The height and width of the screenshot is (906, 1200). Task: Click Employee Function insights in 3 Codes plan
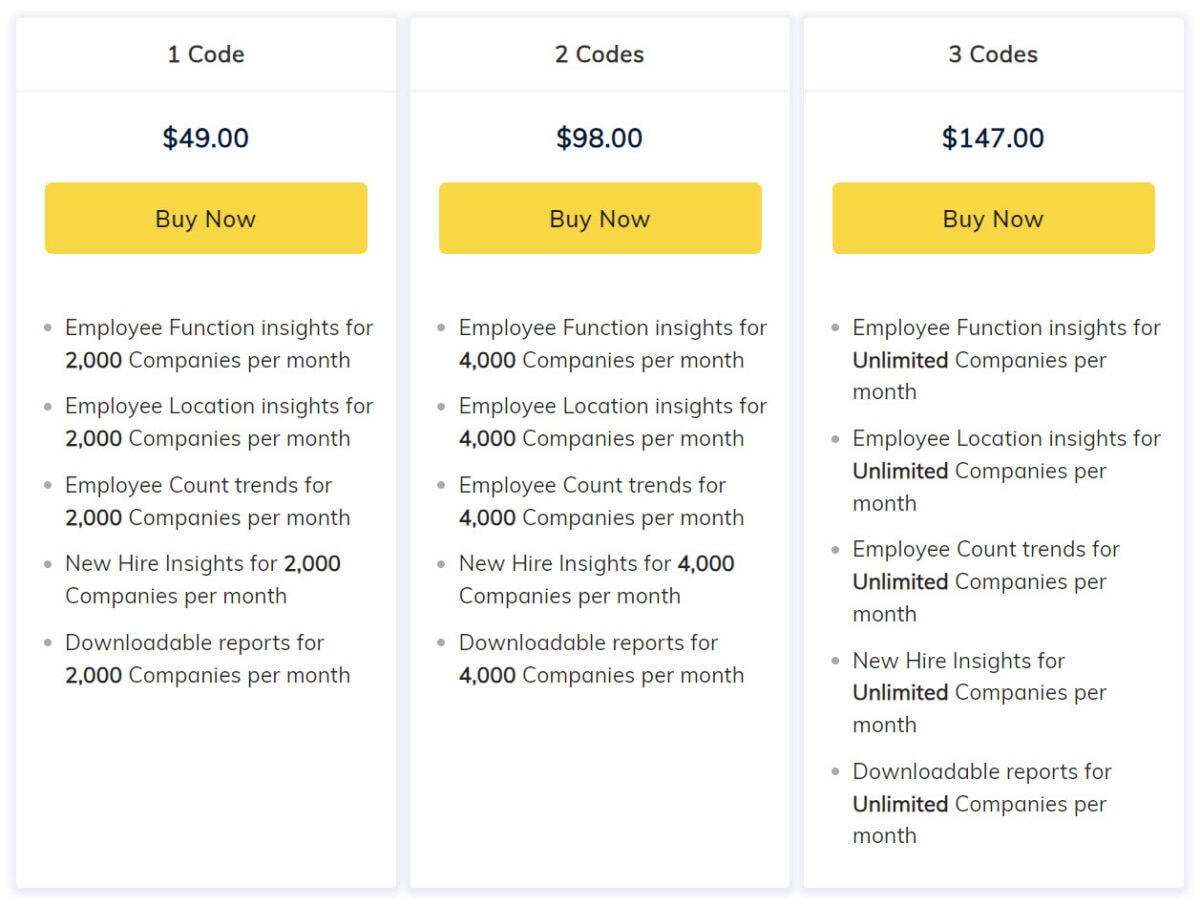pos(1006,327)
